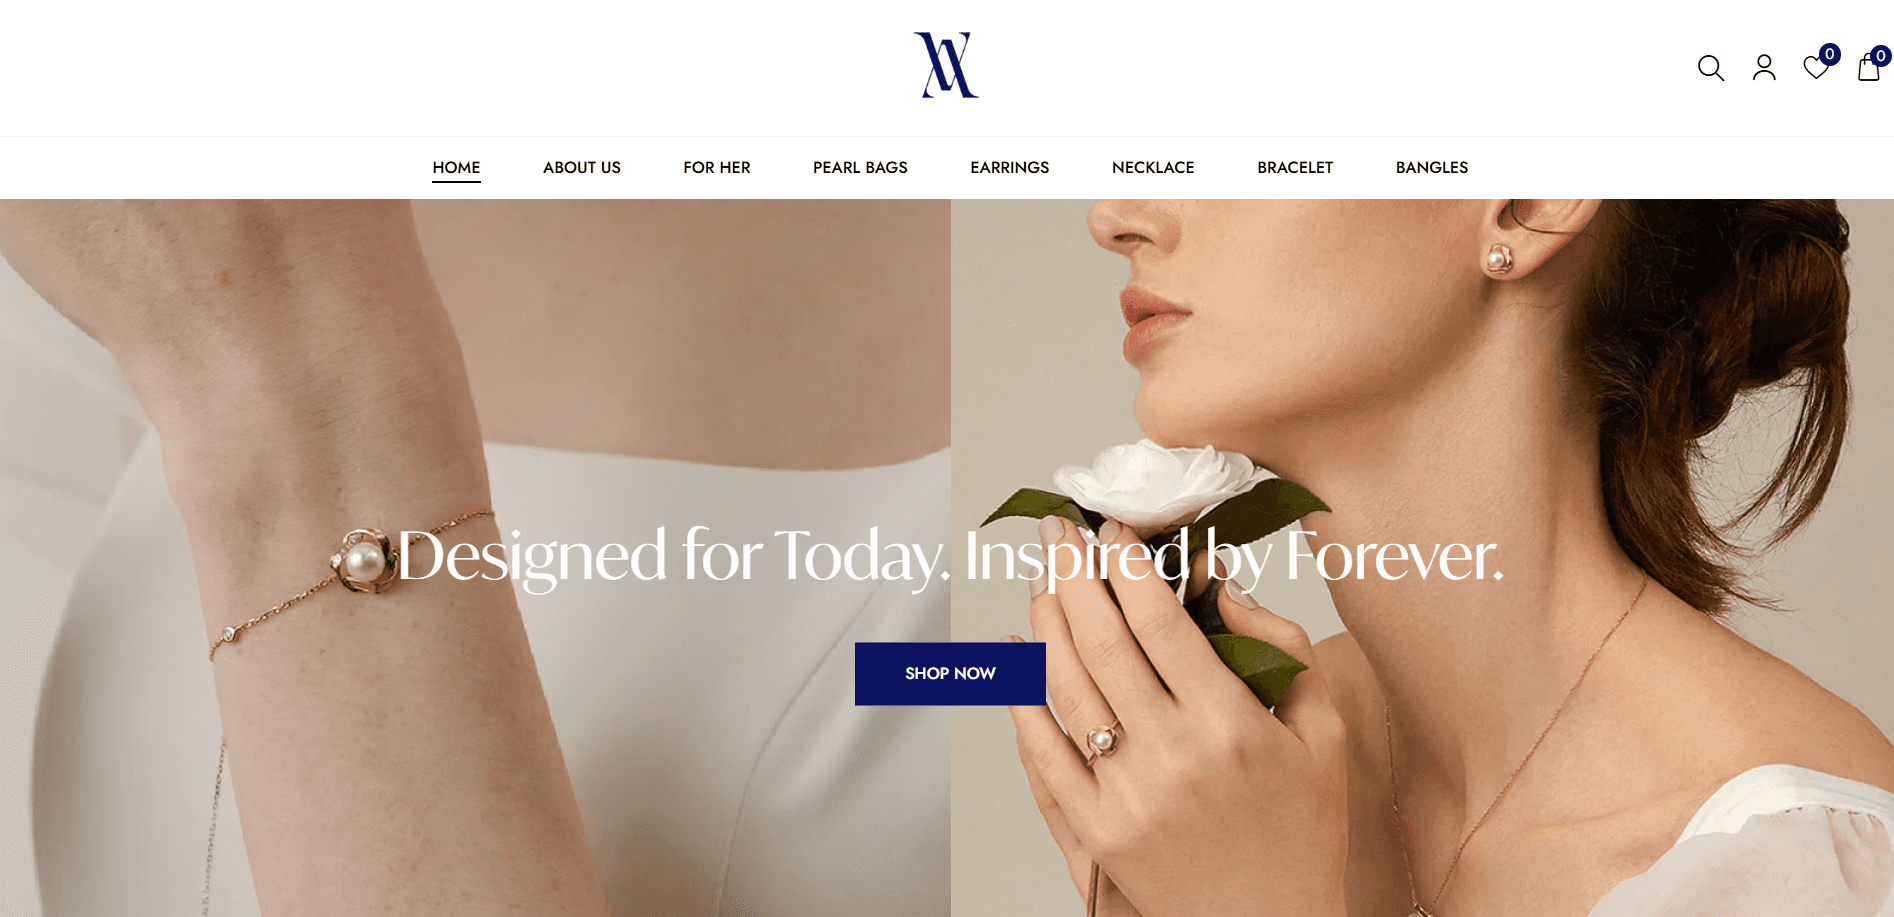Open the user account icon
The image size is (1894, 917).
(1764, 68)
